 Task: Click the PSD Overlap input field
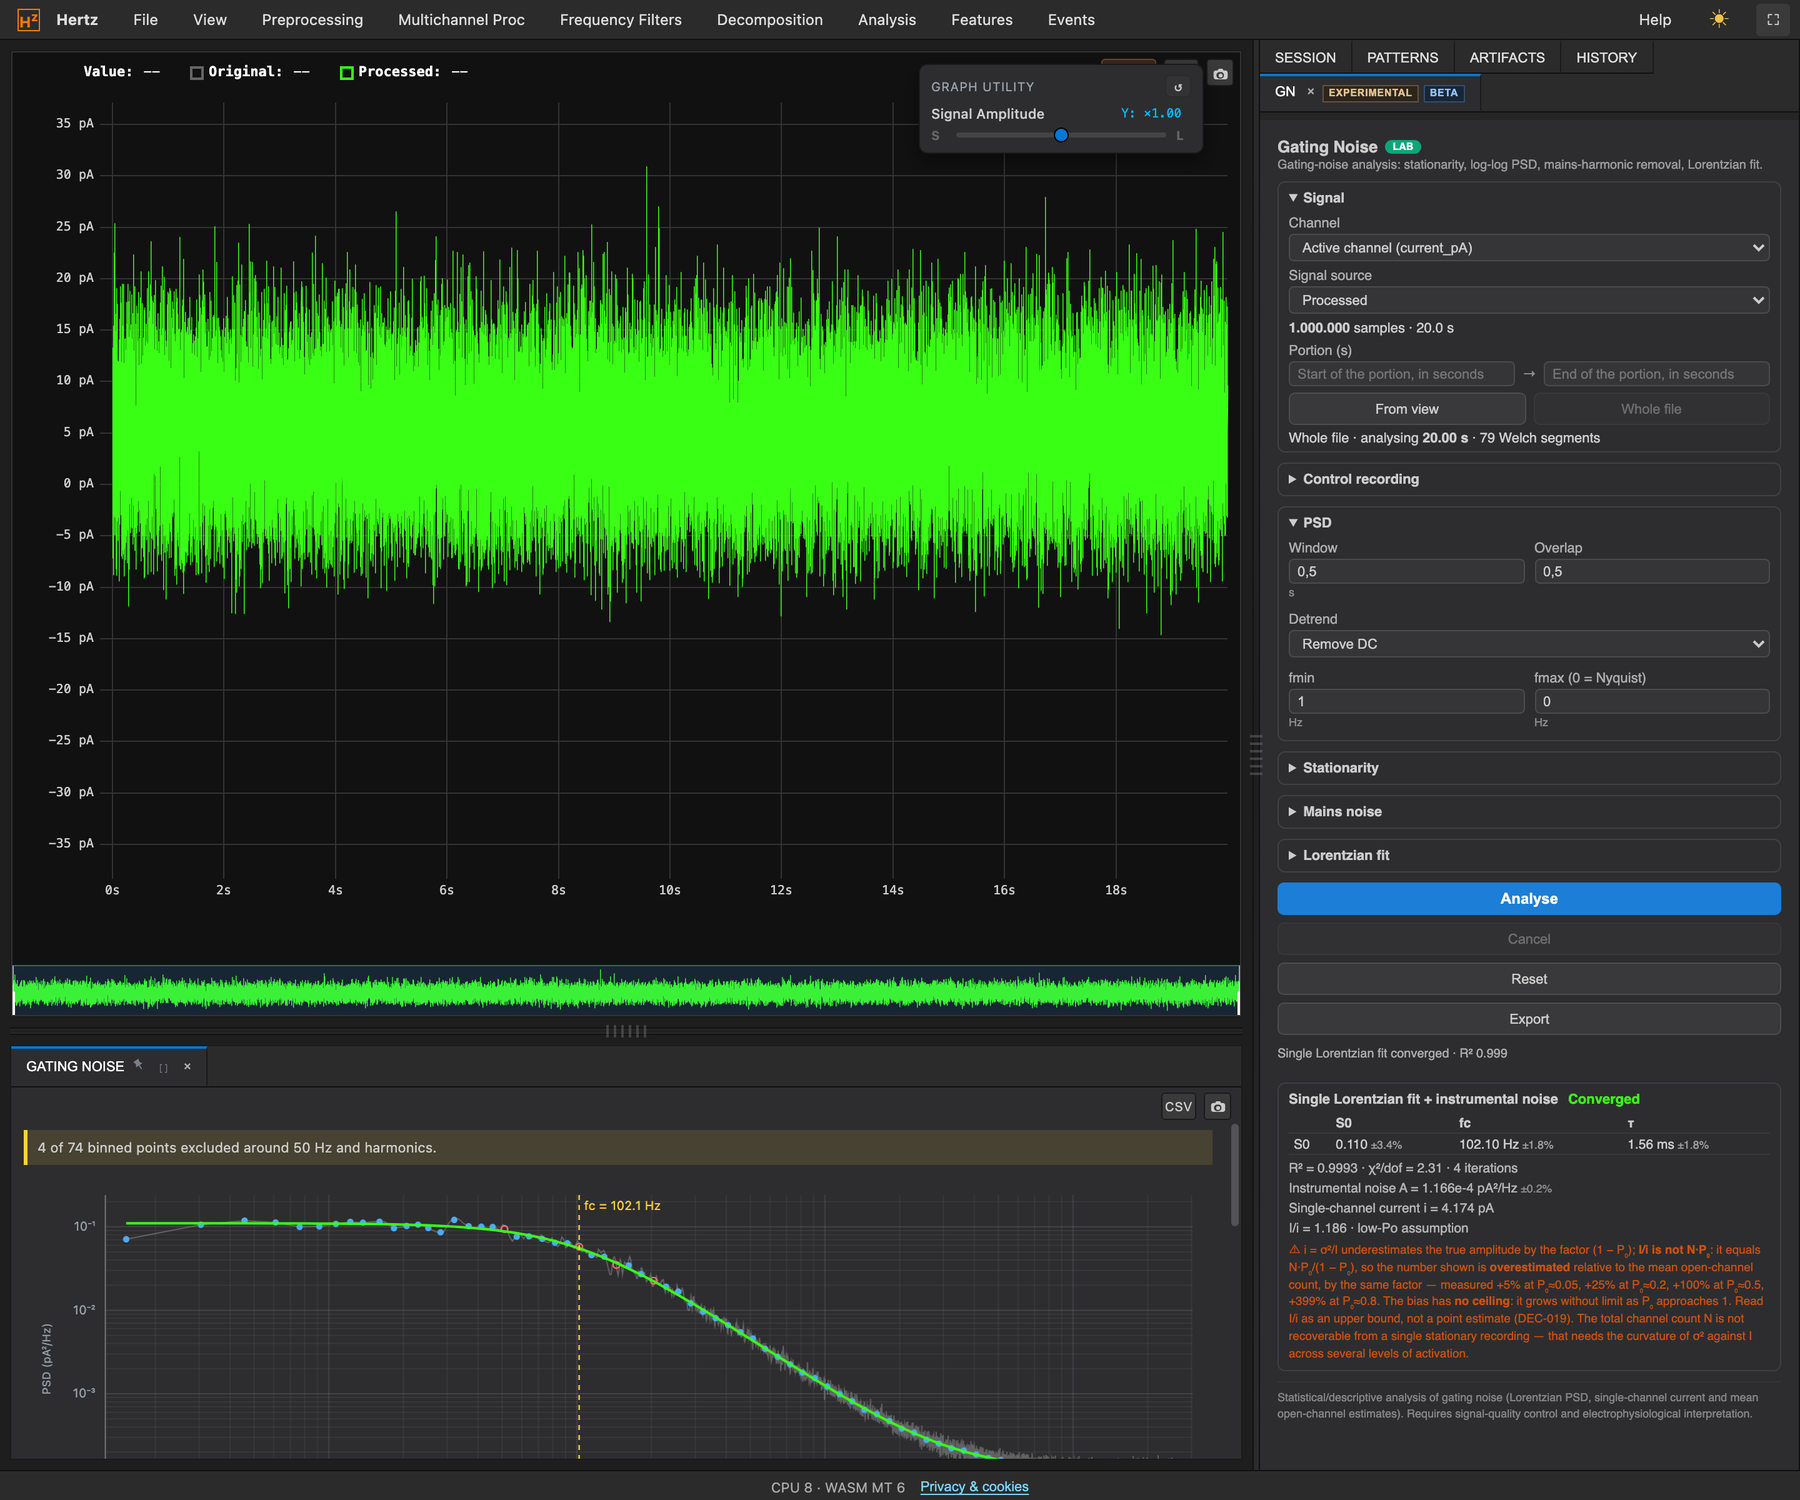coord(1651,571)
